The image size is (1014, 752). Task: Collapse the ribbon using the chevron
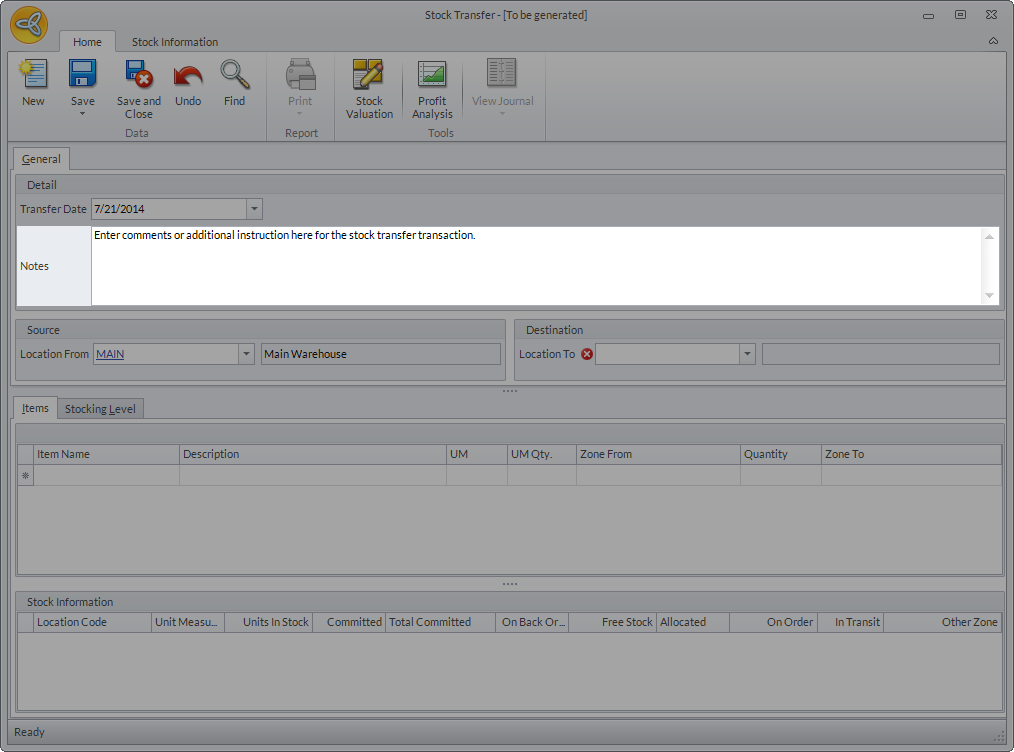tap(993, 41)
